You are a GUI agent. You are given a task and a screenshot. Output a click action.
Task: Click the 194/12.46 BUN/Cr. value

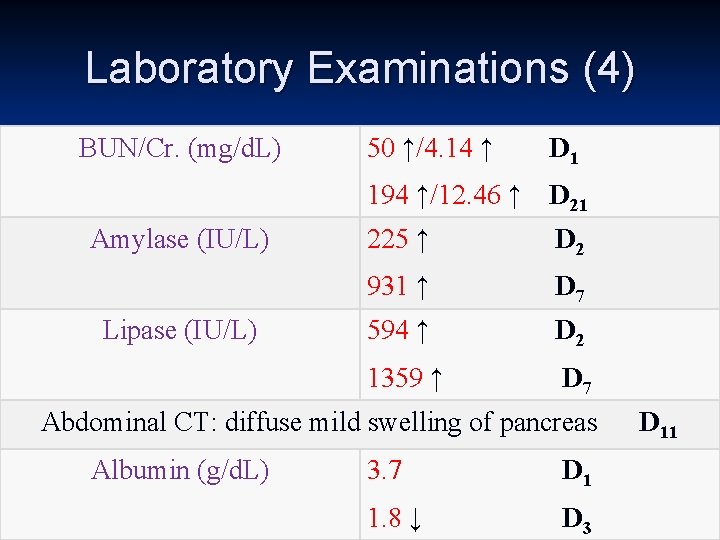pos(444,195)
